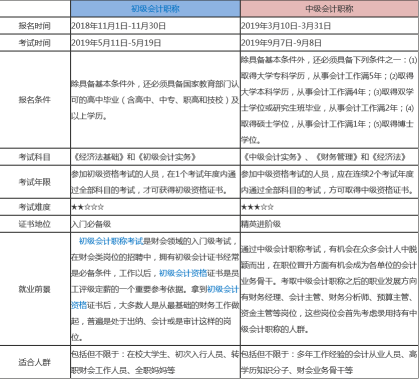Click the 考试难度 row label
This screenshot has width=420, height=380.
35,207
